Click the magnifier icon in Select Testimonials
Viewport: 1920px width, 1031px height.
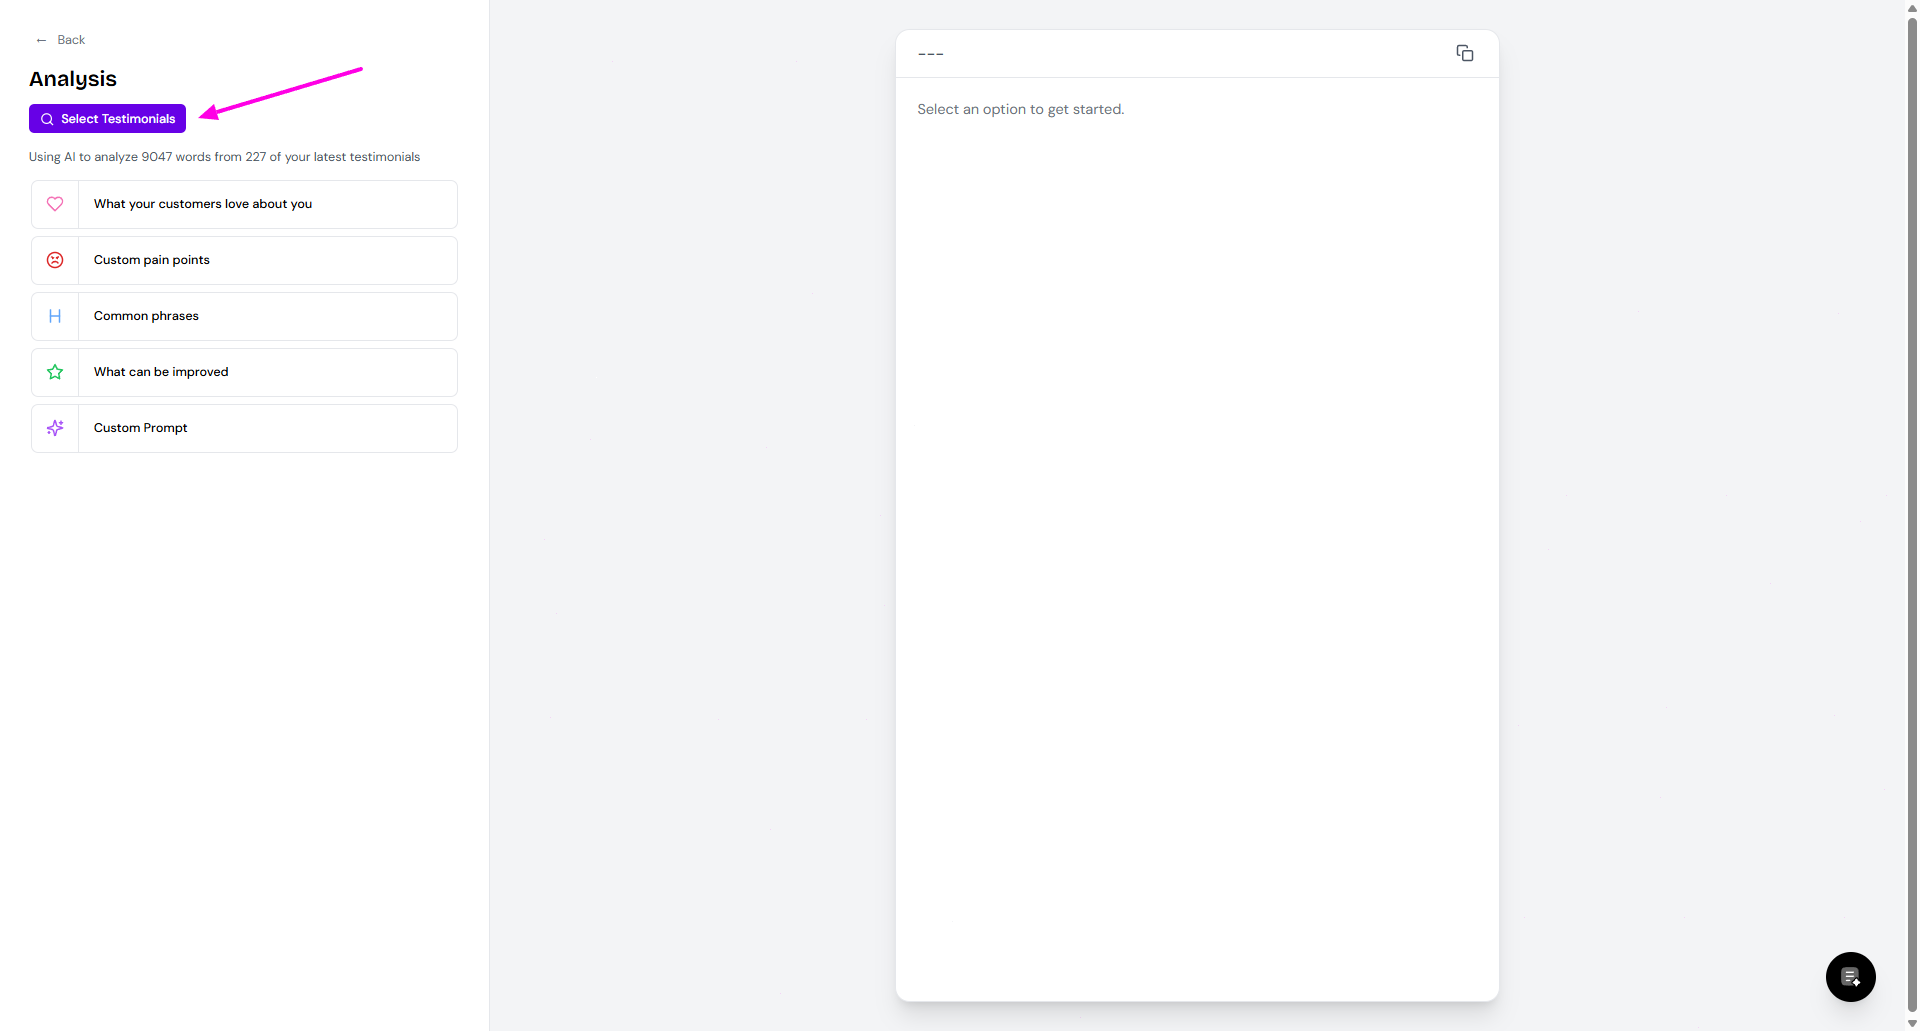47,119
